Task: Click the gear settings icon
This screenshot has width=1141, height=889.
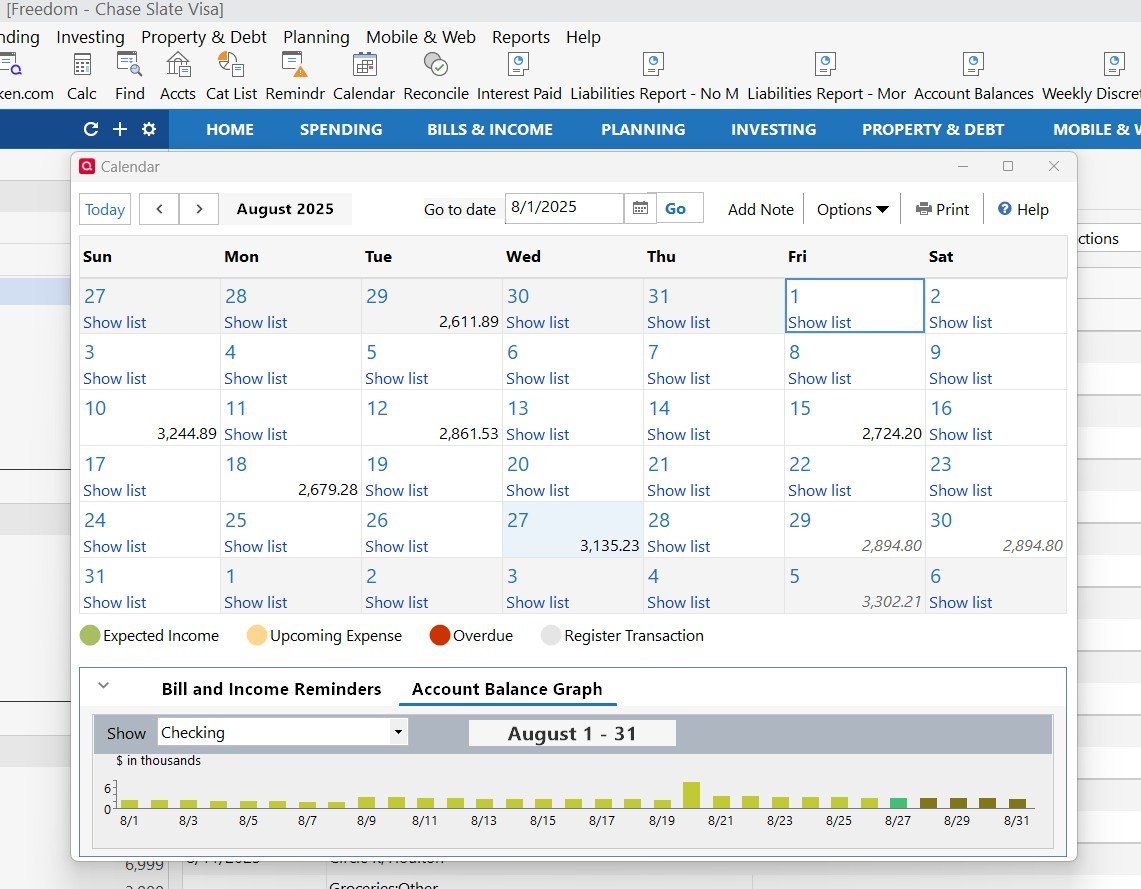Action: pos(149,129)
